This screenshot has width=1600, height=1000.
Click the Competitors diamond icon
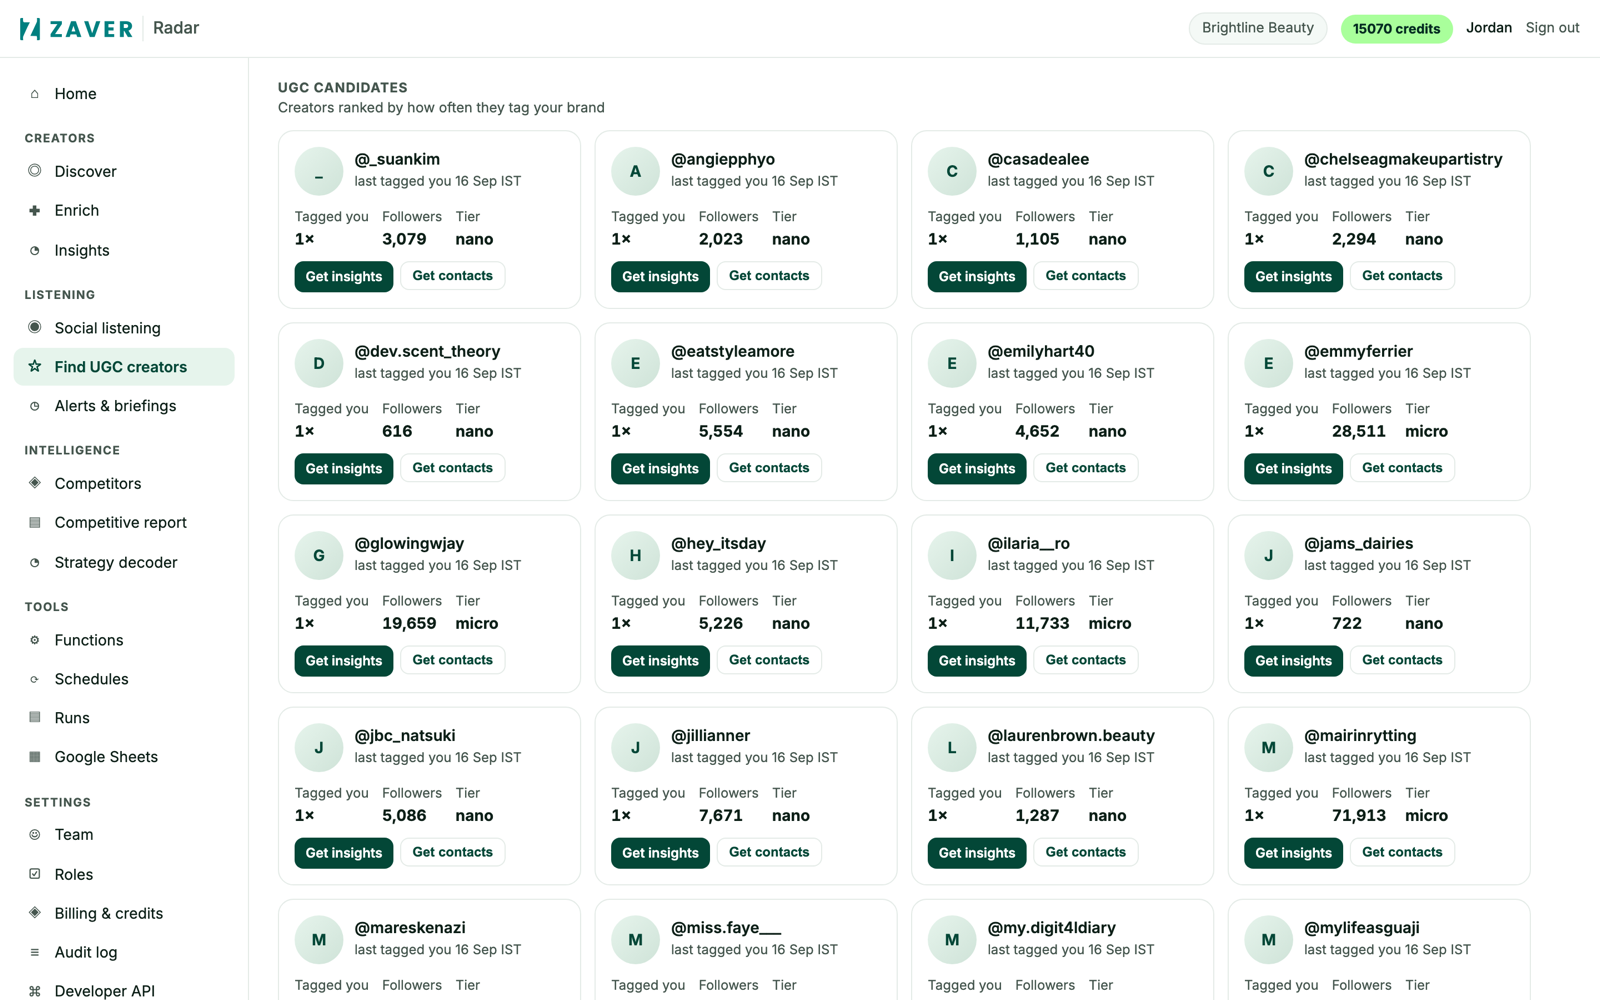35,483
